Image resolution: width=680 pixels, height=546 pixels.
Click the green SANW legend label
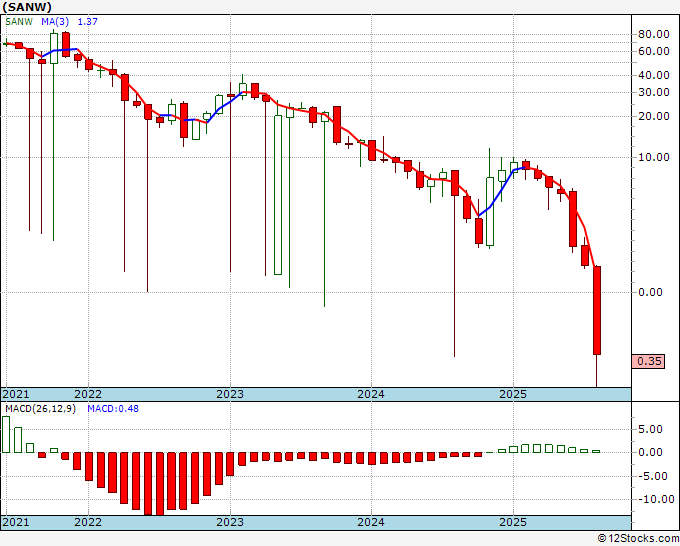click(19, 22)
